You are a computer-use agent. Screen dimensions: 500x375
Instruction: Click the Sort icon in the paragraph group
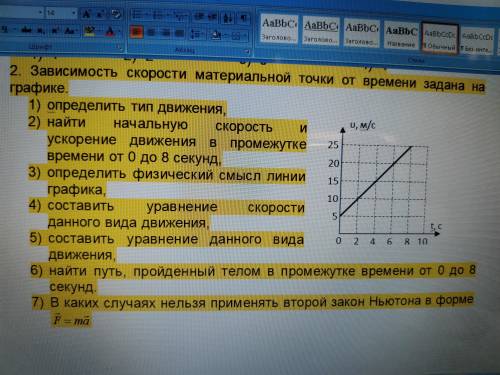[228, 18]
